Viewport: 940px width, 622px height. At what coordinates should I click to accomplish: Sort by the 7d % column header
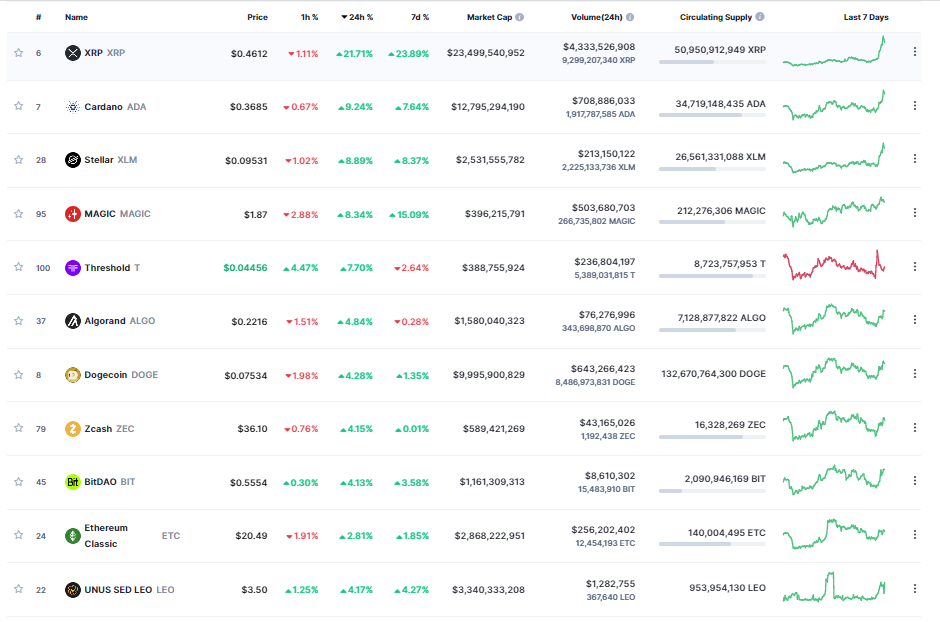[420, 17]
